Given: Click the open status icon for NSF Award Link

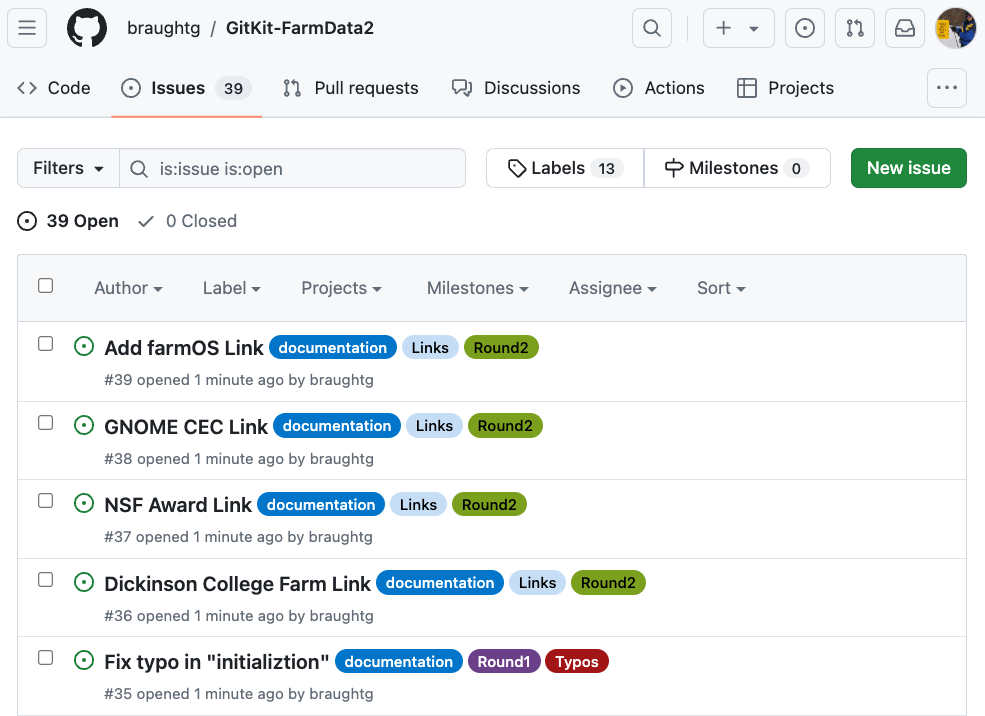Looking at the screenshot, I should coord(84,504).
